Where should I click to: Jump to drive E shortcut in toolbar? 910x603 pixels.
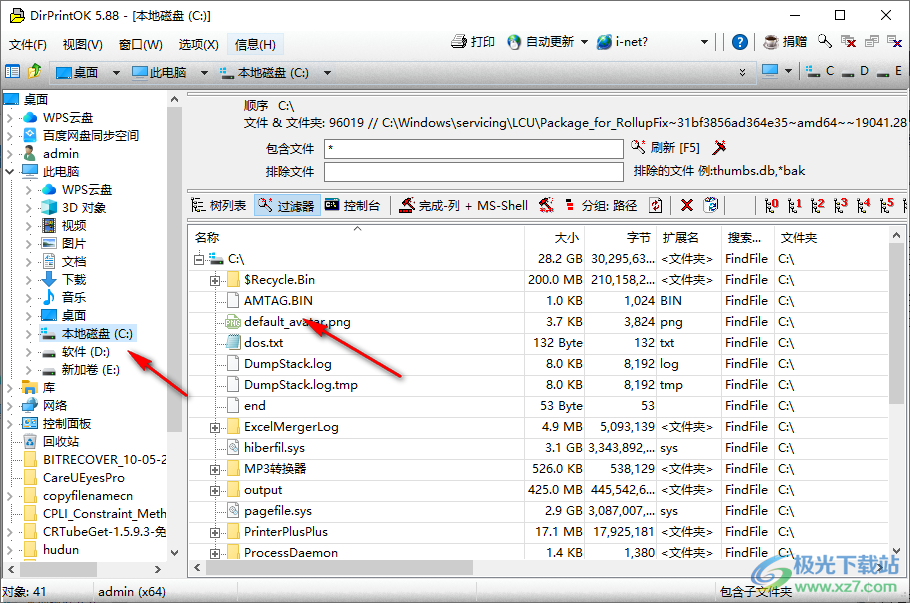[x=890, y=71]
